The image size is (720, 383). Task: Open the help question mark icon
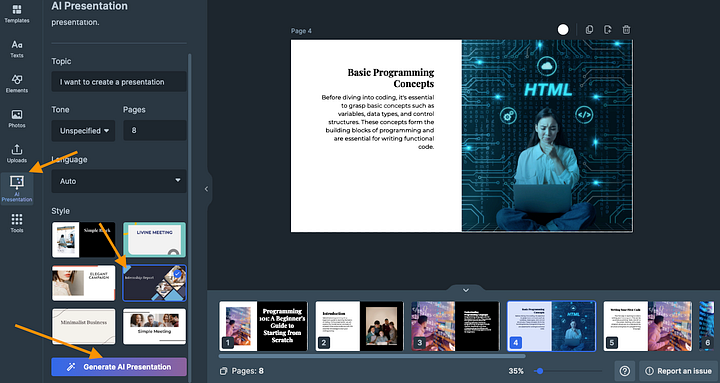click(624, 371)
